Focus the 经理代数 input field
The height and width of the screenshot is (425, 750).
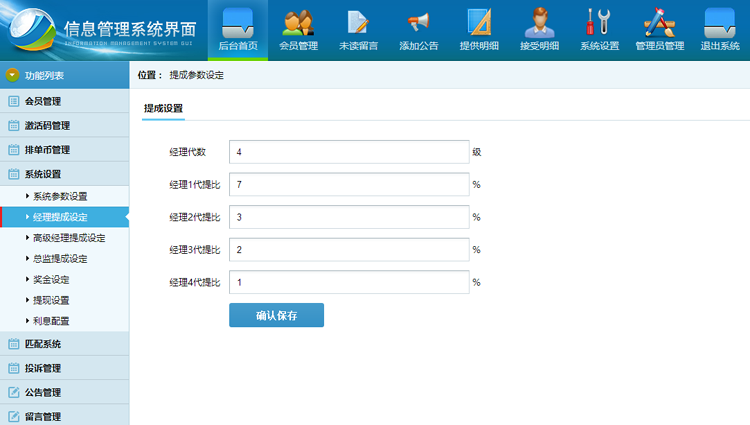349,152
